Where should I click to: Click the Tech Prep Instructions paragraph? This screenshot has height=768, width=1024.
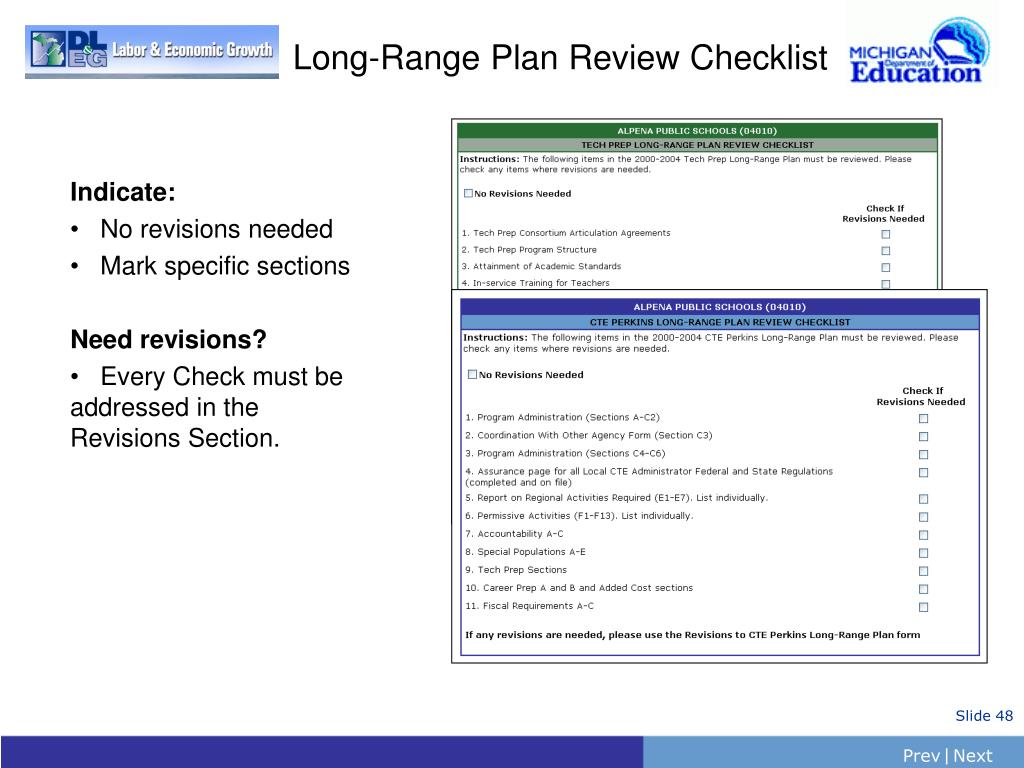pos(686,164)
